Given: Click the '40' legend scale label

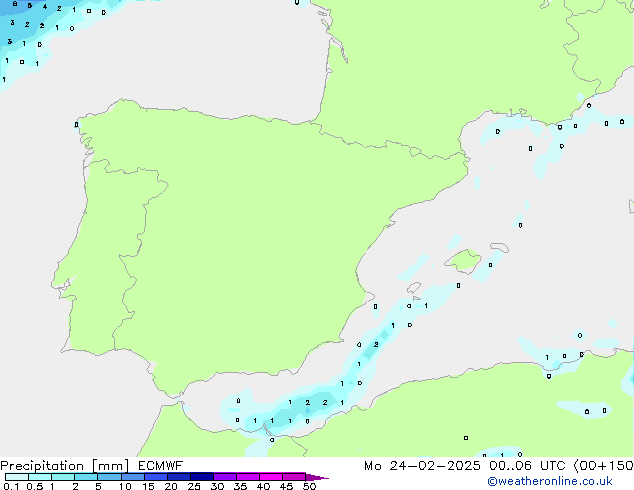Looking at the screenshot, I should [263, 486].
